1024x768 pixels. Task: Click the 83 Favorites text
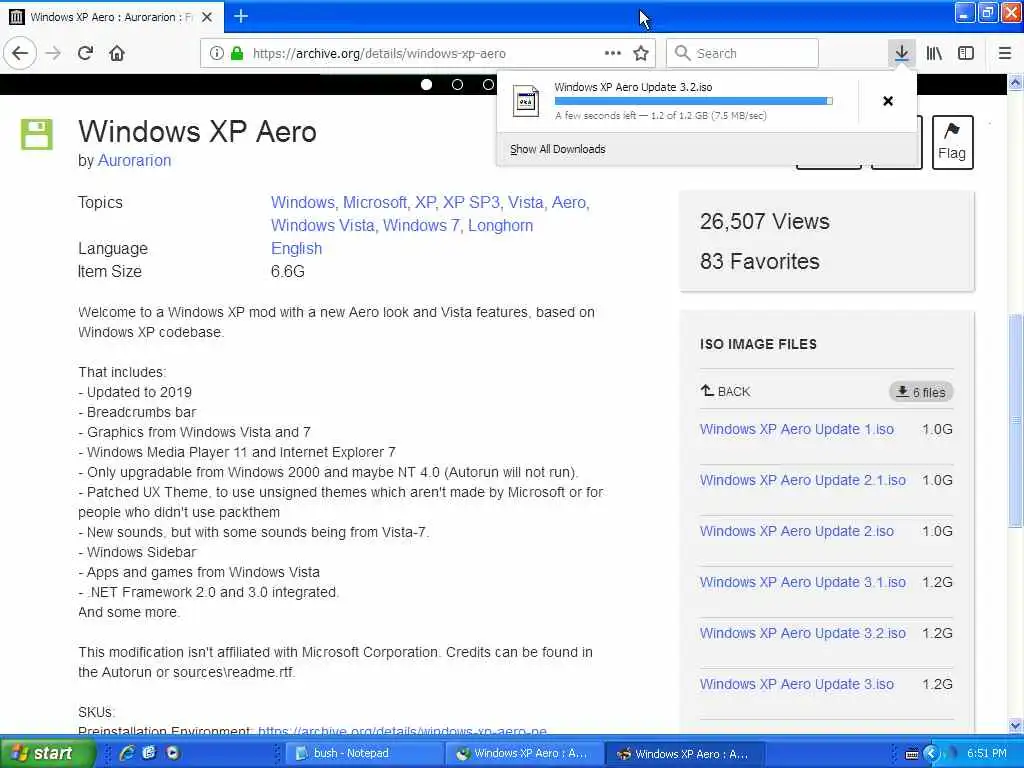(x=760, y=261)
